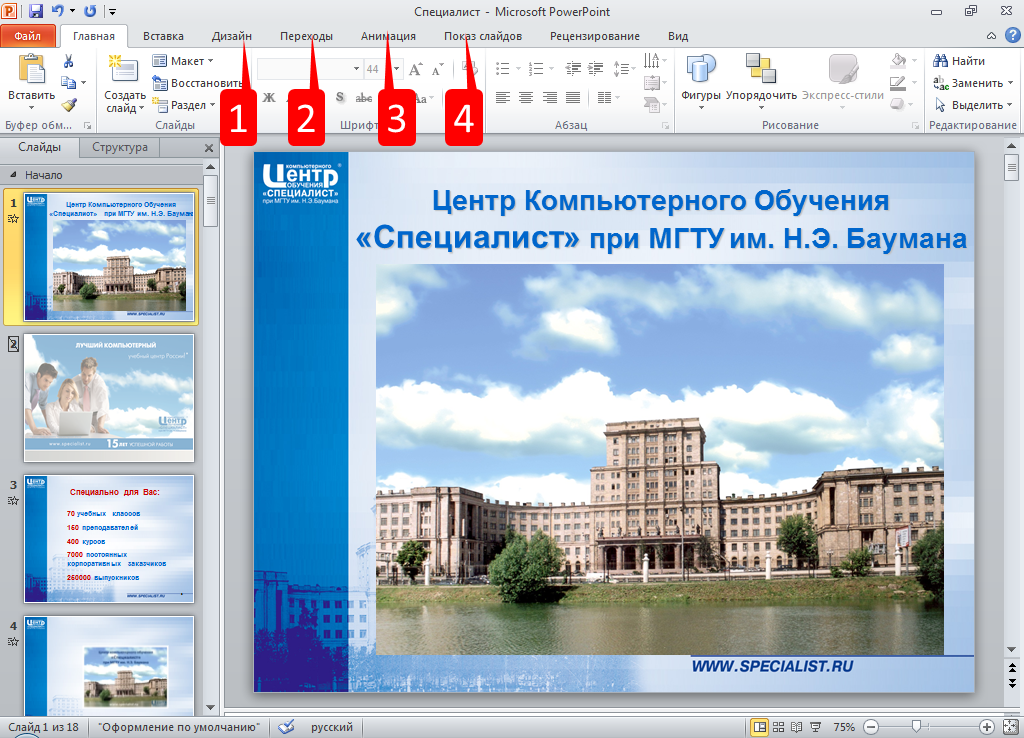Open the Select (Выделить) dropdown
The height and width of the screenshot is (738, 1024).
click(x=974, y=105)
